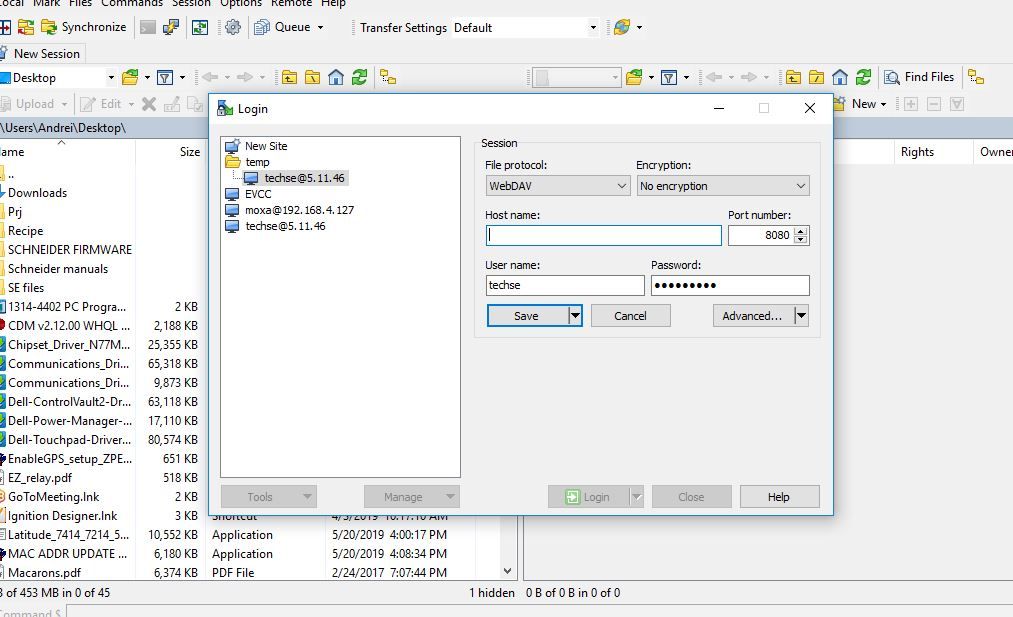The height and width of the screenshot is (617, 1013).
Task: Select the moxa@192.168.4.127 saved site
Action: (x=299, y=210)
